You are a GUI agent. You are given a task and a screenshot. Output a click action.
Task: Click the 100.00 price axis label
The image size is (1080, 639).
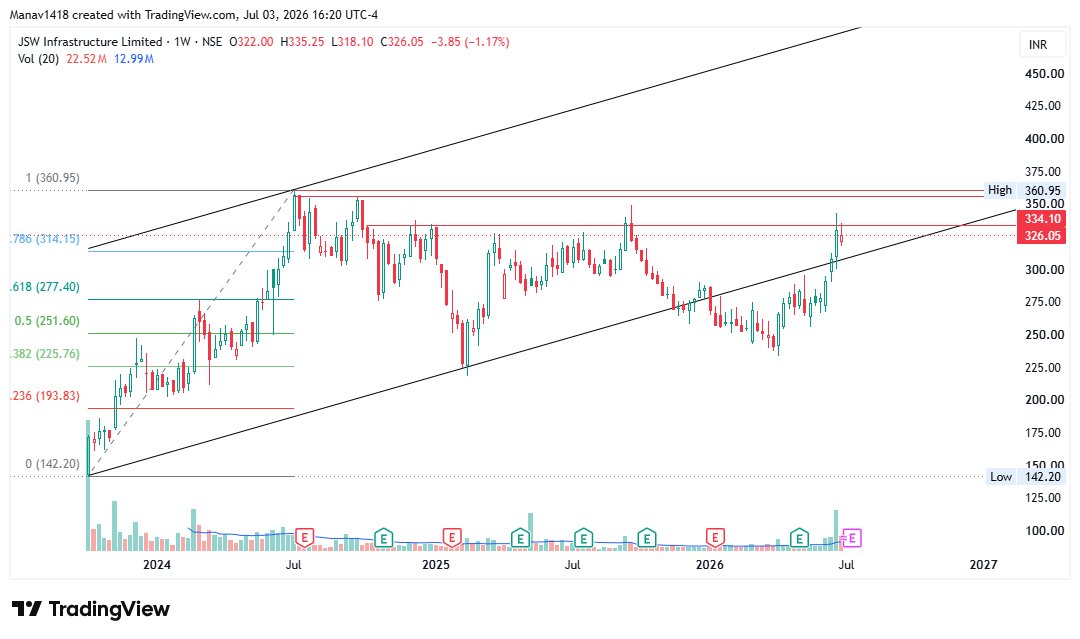pyautogui.click(x=1044, y=530)
